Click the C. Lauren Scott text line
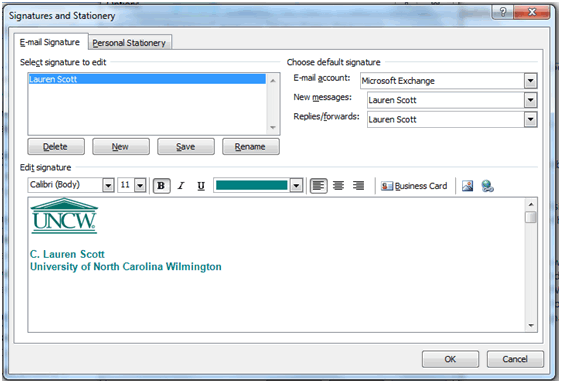 click(67, 254)
